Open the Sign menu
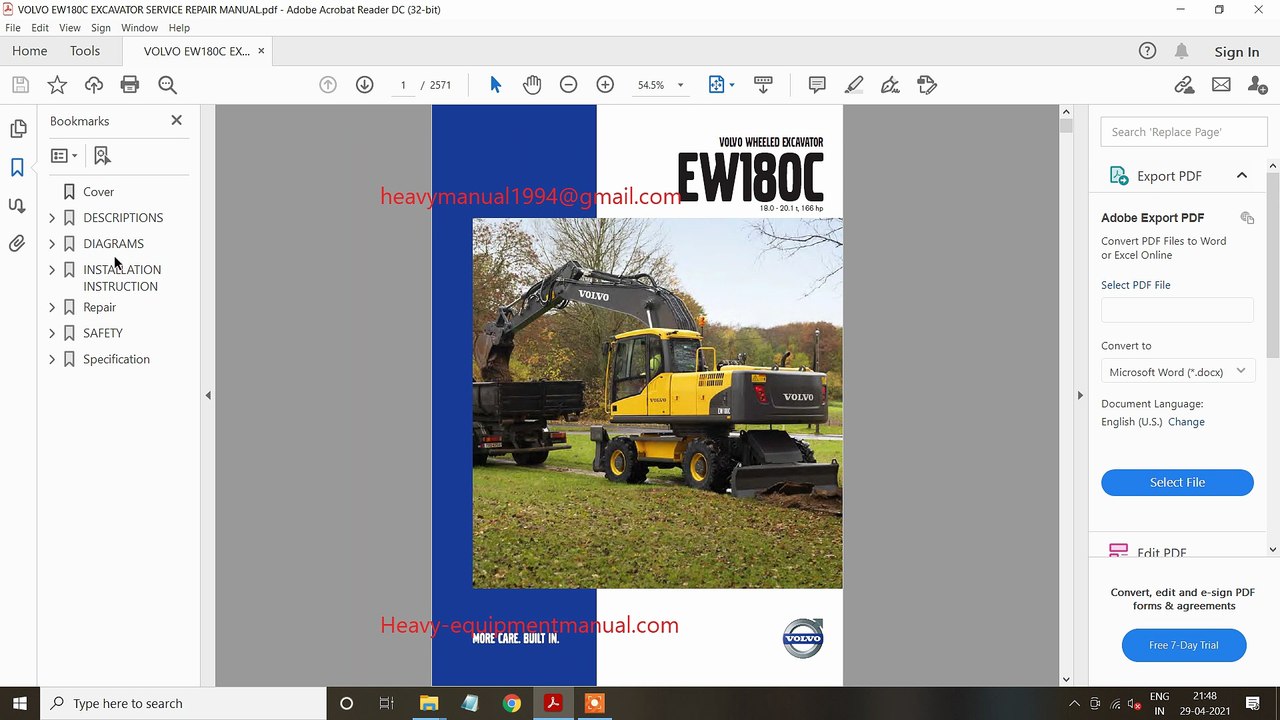 101,28
